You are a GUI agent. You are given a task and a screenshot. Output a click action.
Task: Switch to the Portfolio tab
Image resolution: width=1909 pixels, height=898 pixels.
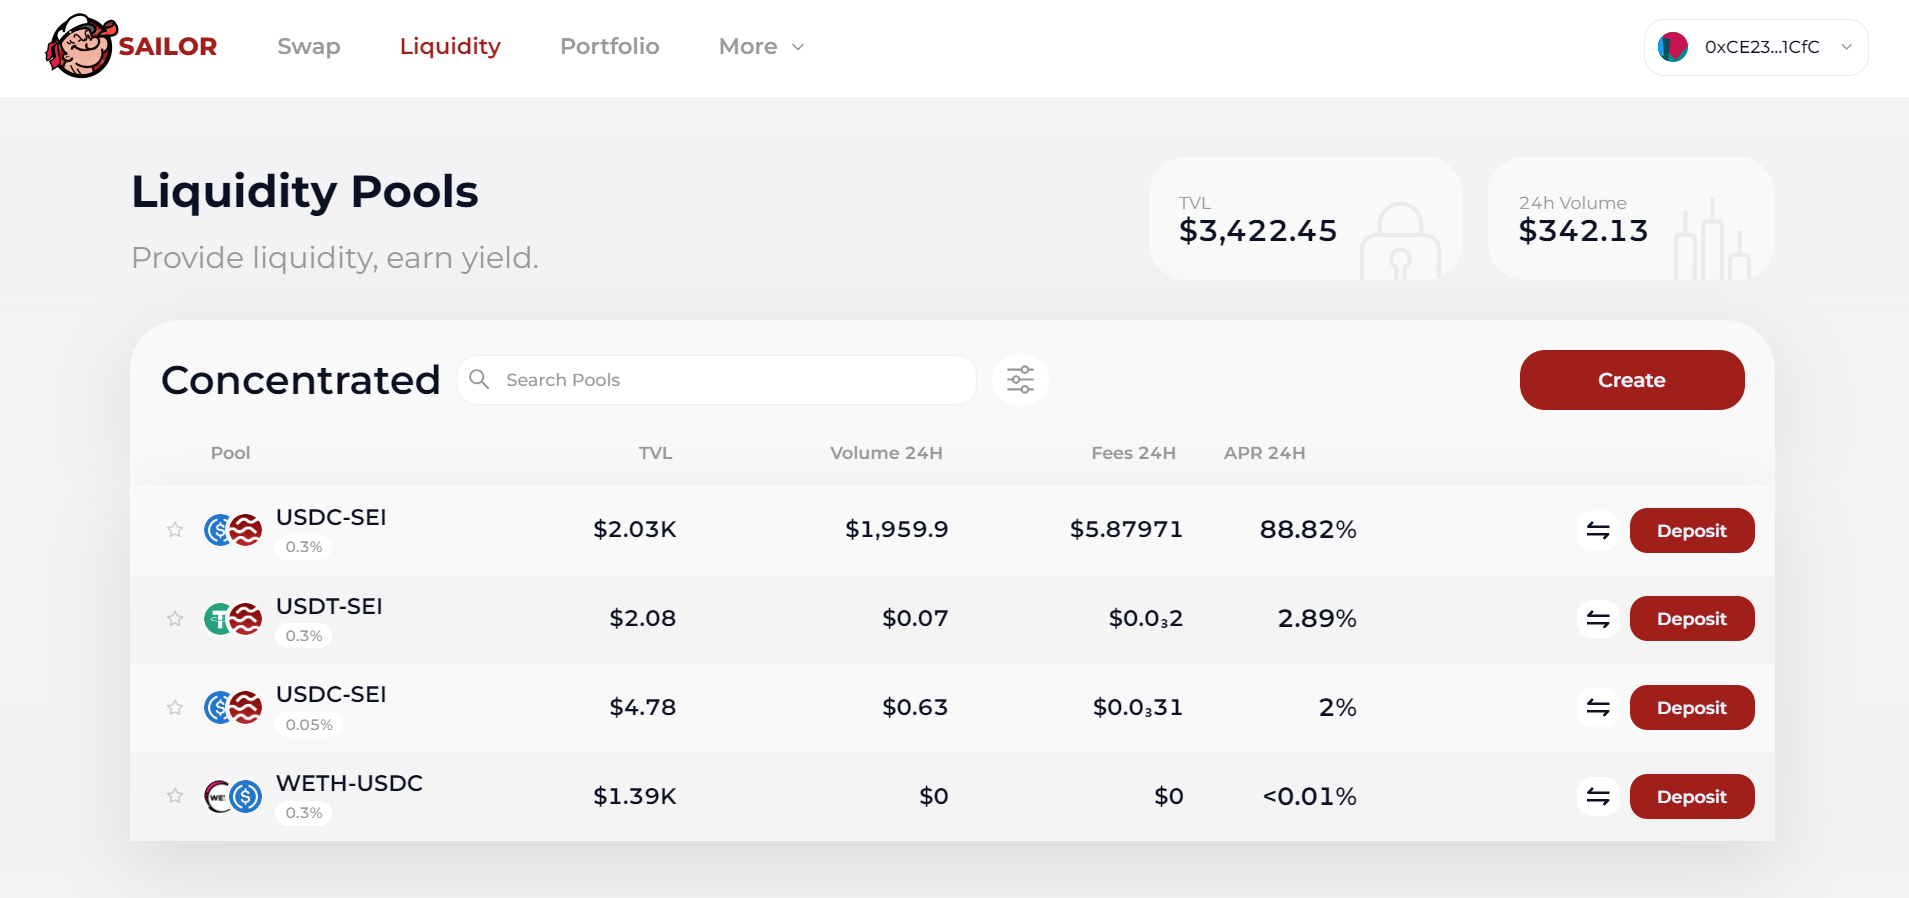[x=609, y=47]
